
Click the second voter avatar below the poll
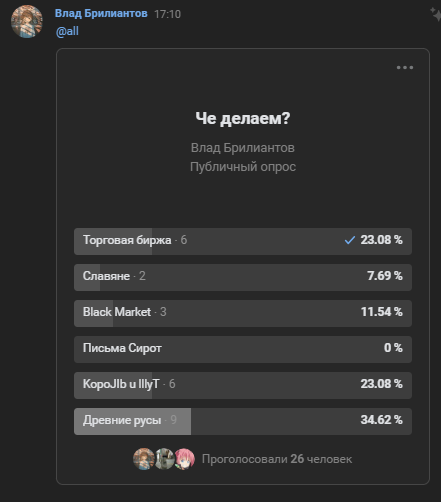tap(164, 459)
